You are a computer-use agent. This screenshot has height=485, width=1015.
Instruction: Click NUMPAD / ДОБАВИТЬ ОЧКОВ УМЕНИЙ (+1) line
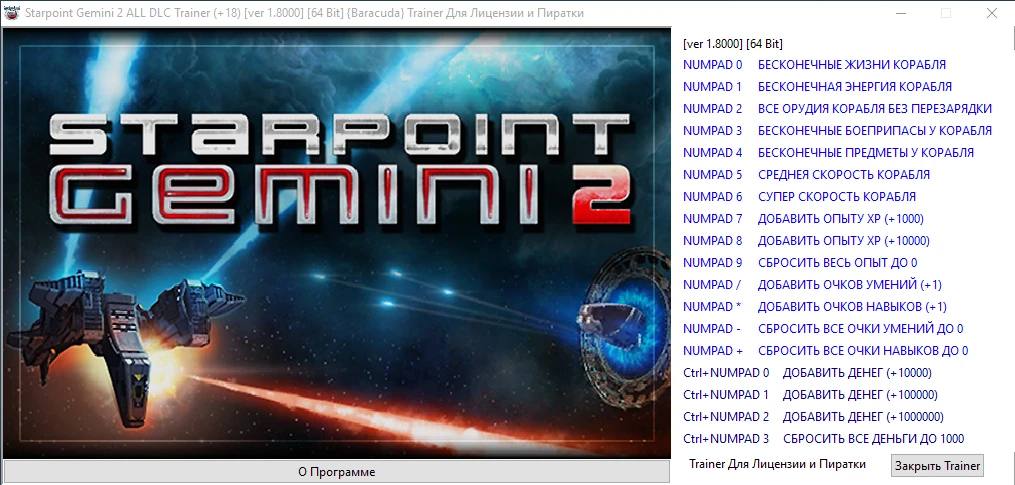(812, 285)
